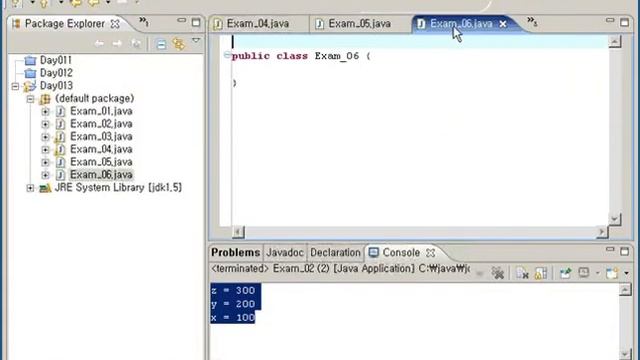Select JRE System Library [jdk1.5]
640x360 pixels.
click(118, 187)
